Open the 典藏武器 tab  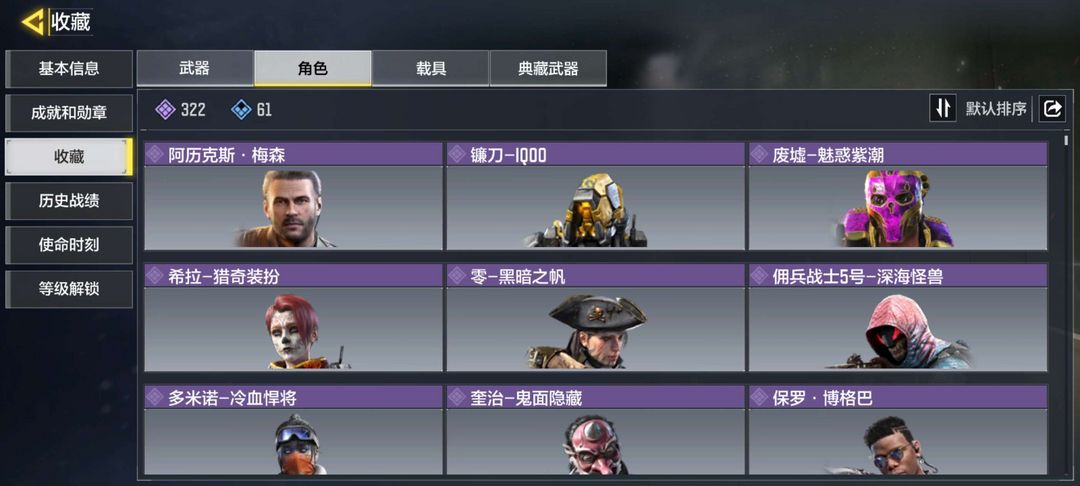pyautogui.click(x=548, y=68)
